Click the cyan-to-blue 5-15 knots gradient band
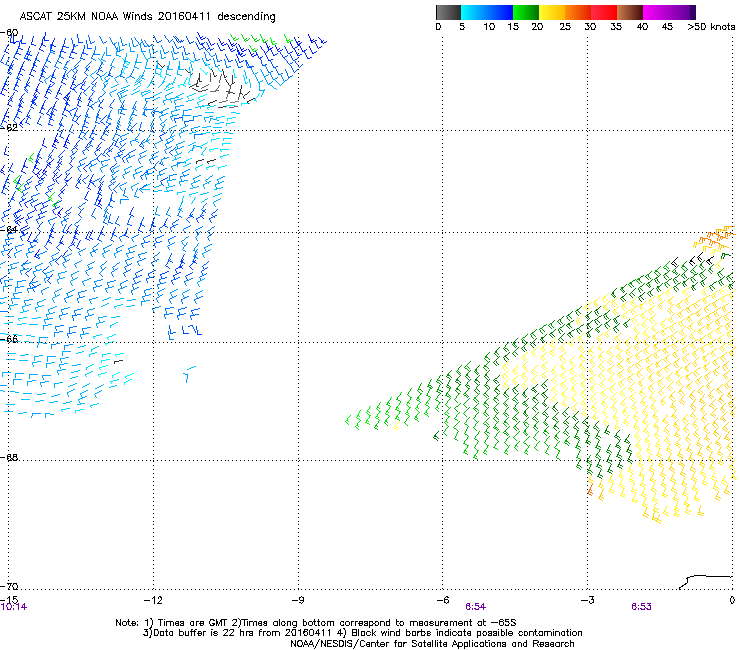 click(x=487, y=12)
